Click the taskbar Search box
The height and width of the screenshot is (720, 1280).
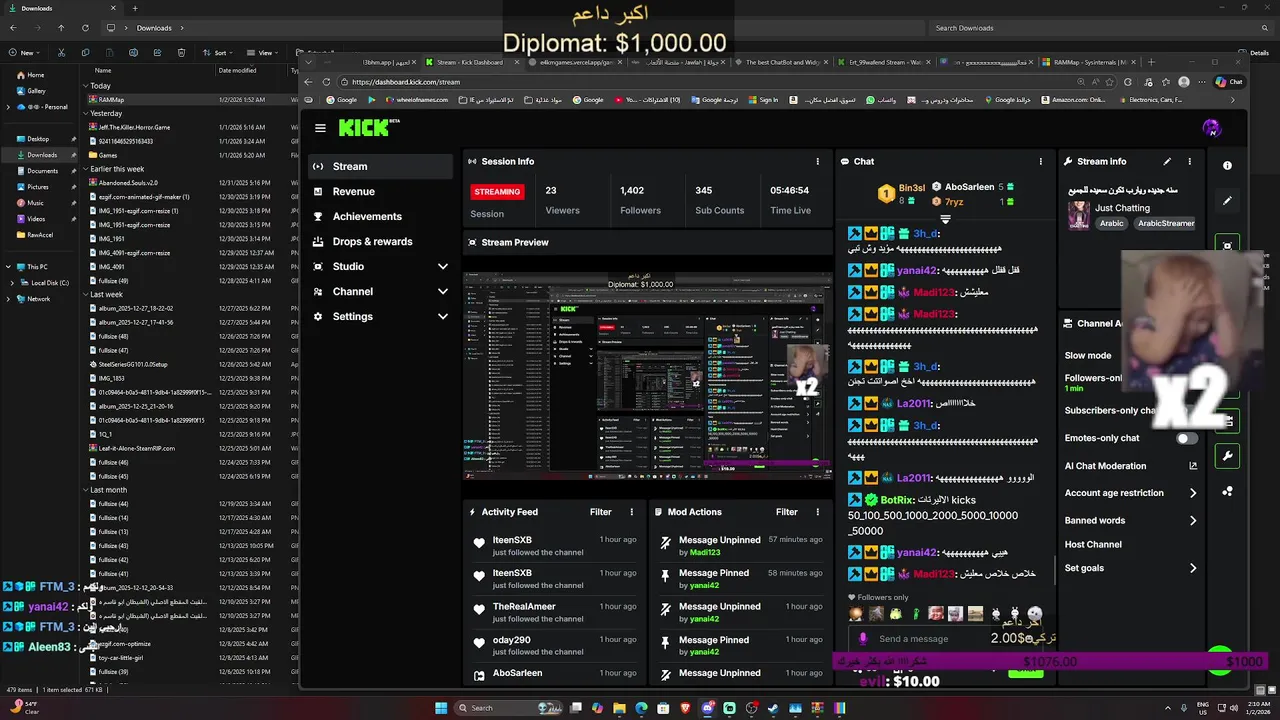(507, 708)
